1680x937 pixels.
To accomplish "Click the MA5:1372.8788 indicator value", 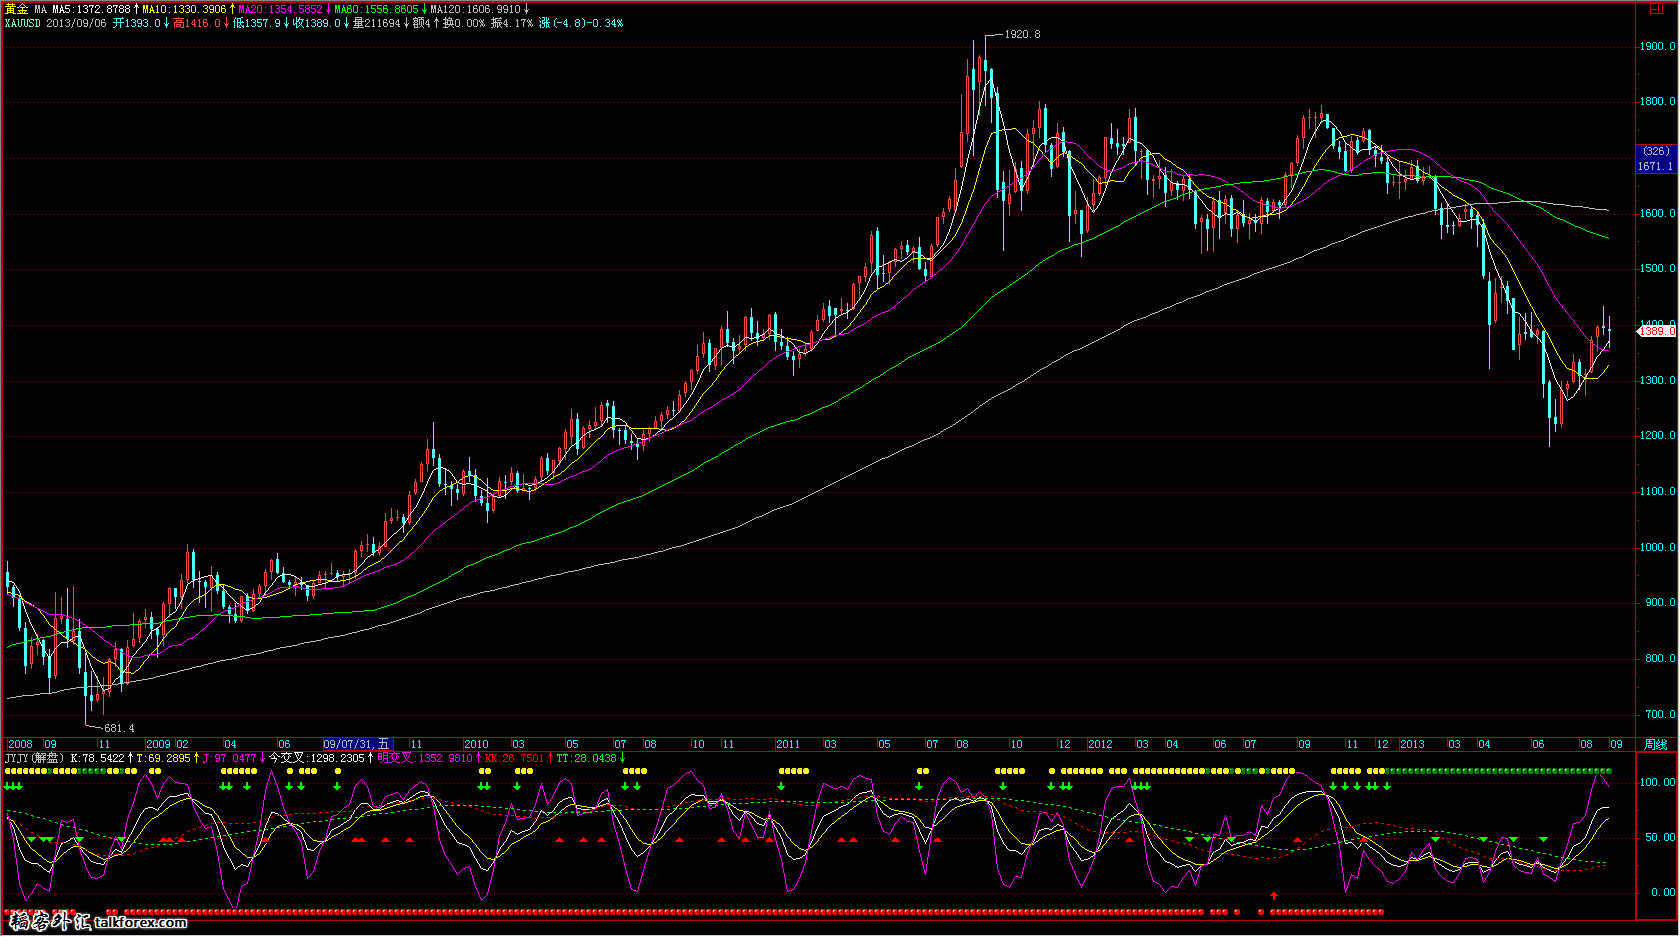I will tap(92, 9).
